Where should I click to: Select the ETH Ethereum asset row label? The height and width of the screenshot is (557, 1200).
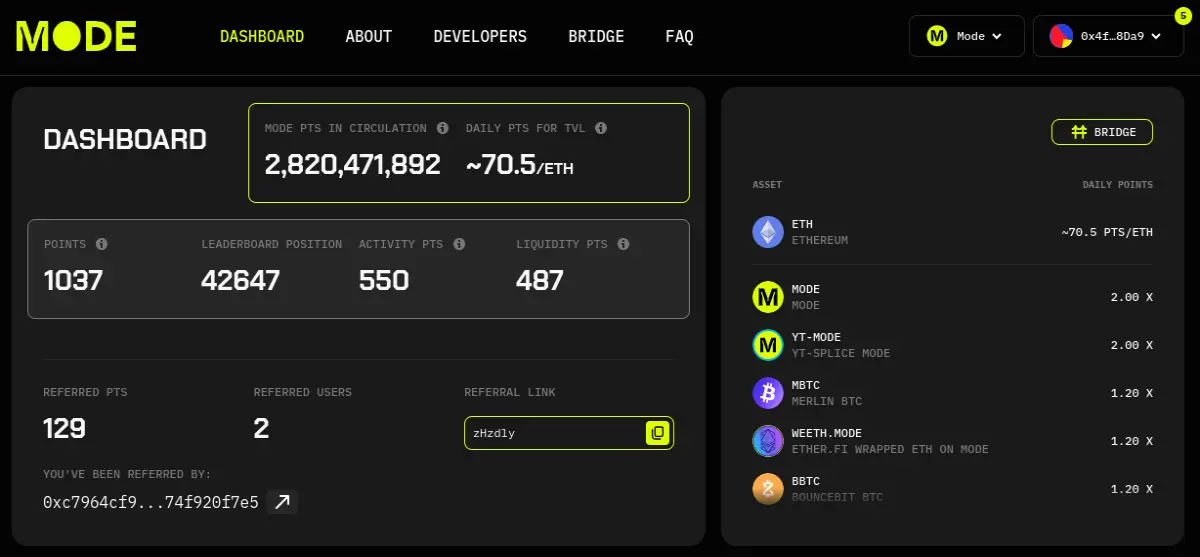pyautogui.click(x=819, y=232)
